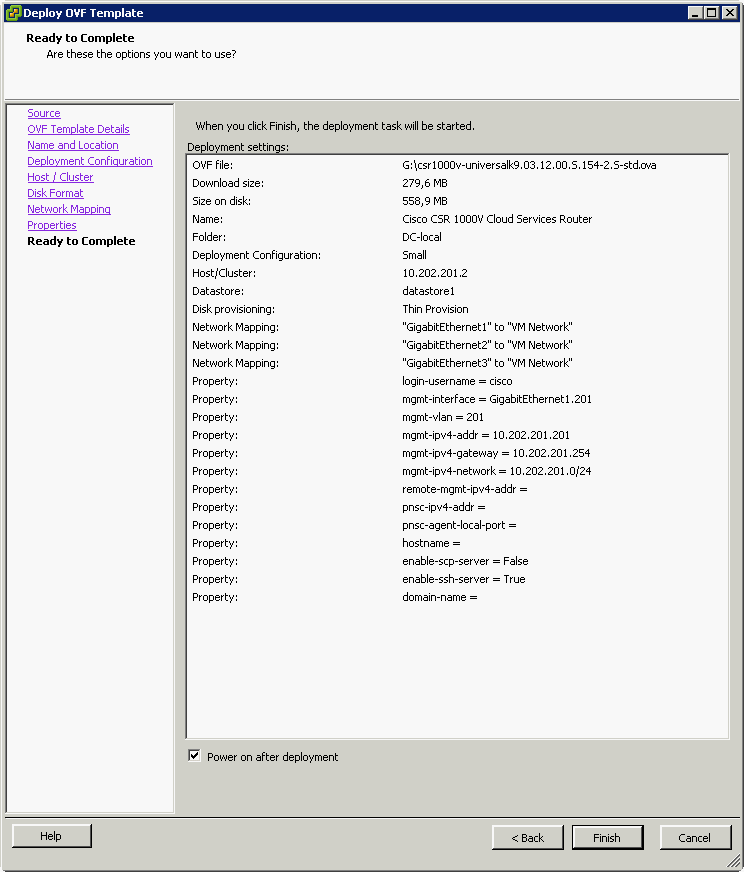Go to Network Mapping step

pyautogui.click(x=69, y=209)
